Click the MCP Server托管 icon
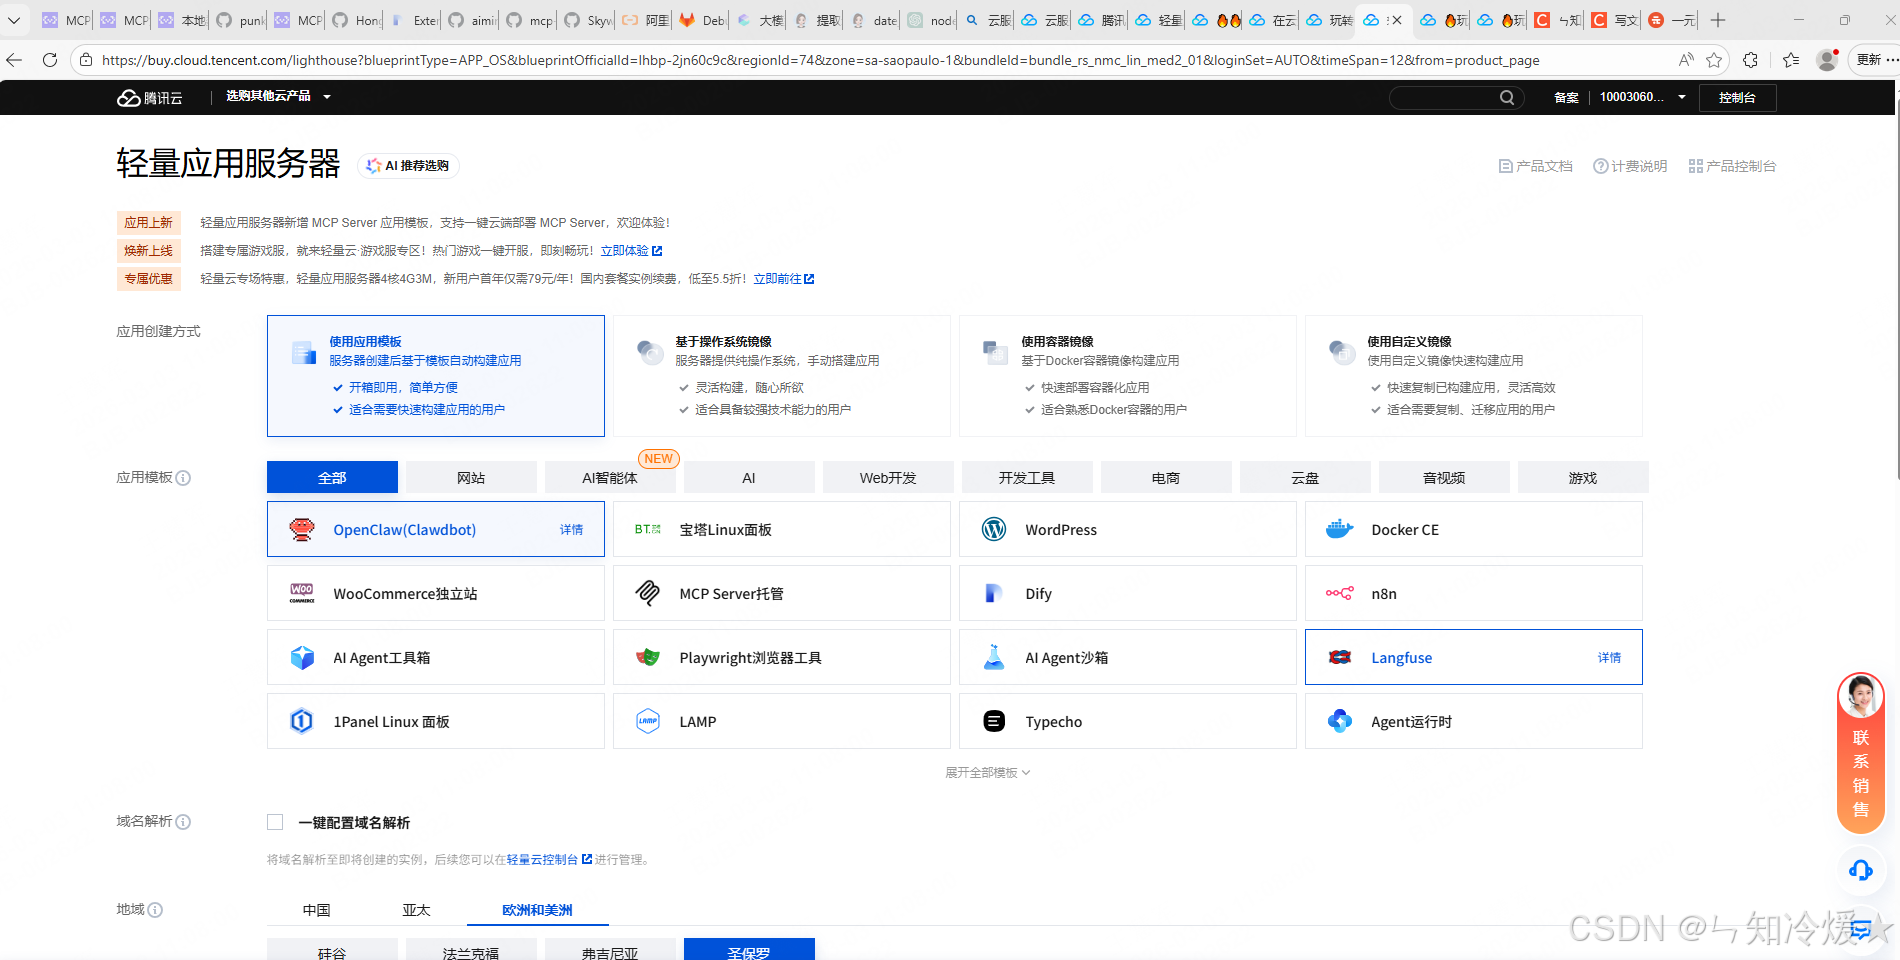Screen dimensions: 1900x960 [x=648, y=593]
